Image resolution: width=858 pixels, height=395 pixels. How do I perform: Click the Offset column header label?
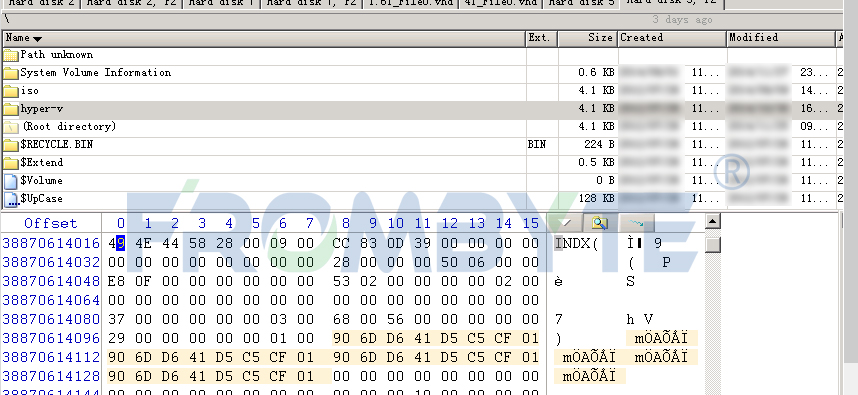point(51,223)
